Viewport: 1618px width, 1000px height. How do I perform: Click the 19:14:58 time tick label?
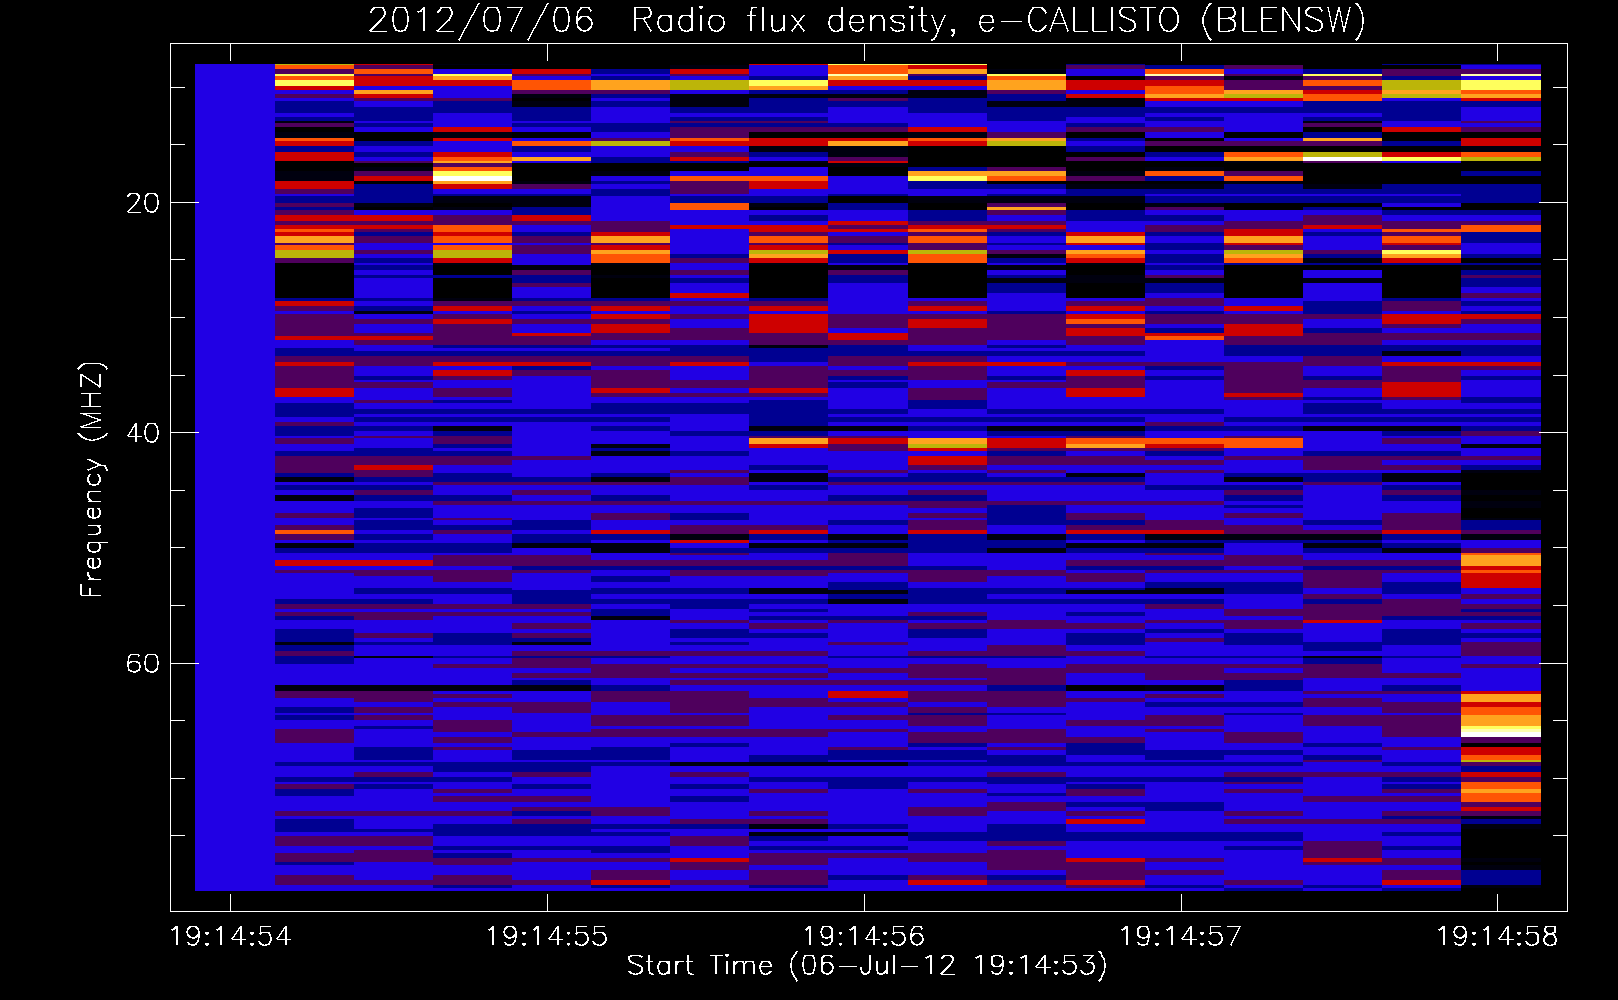click(x=1497, y=936)
